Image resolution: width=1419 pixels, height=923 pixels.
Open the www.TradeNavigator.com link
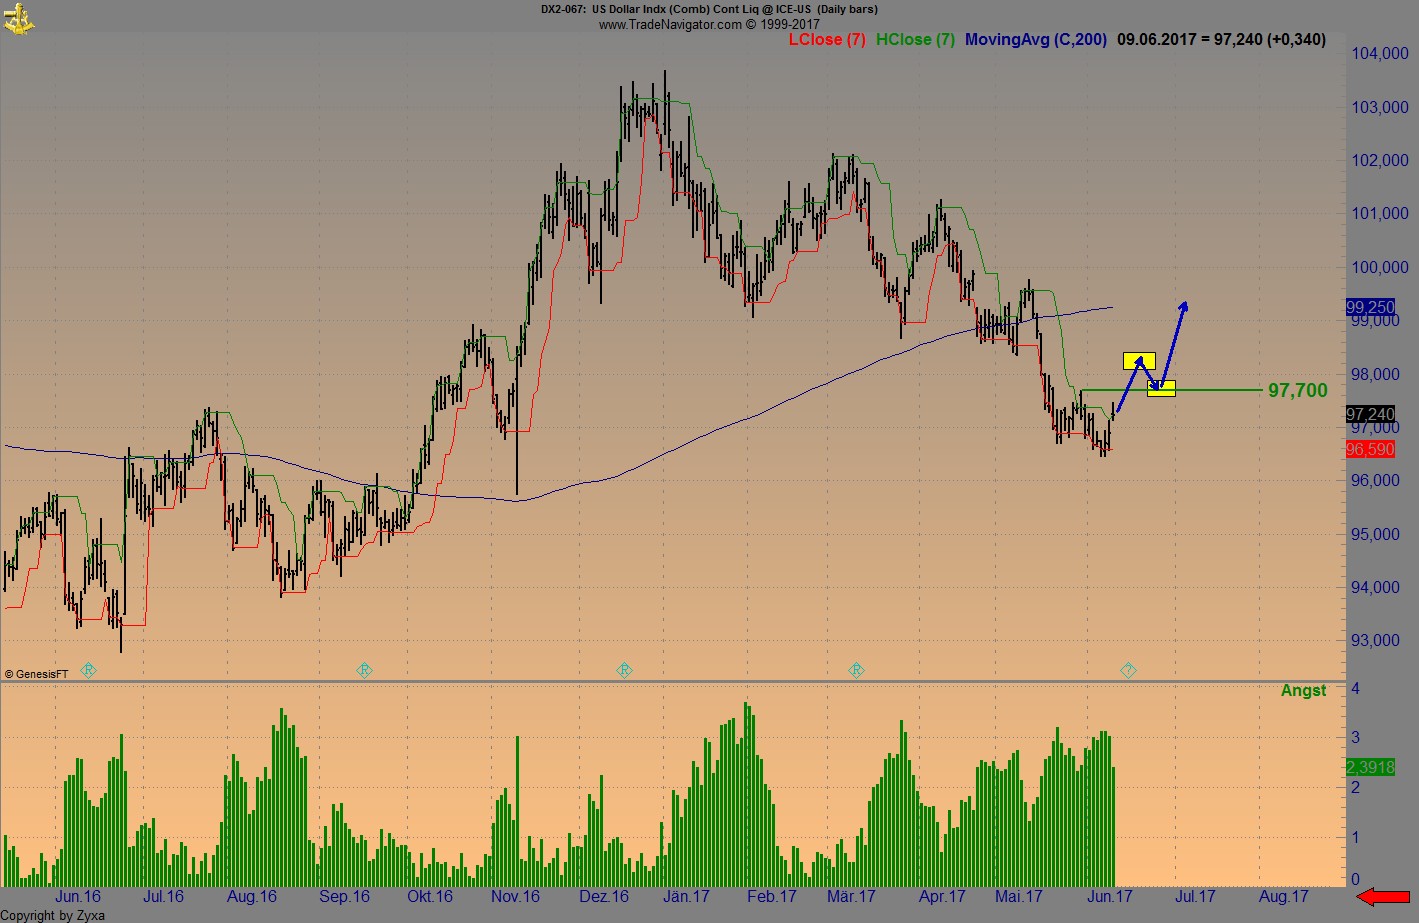click(668, 24)
